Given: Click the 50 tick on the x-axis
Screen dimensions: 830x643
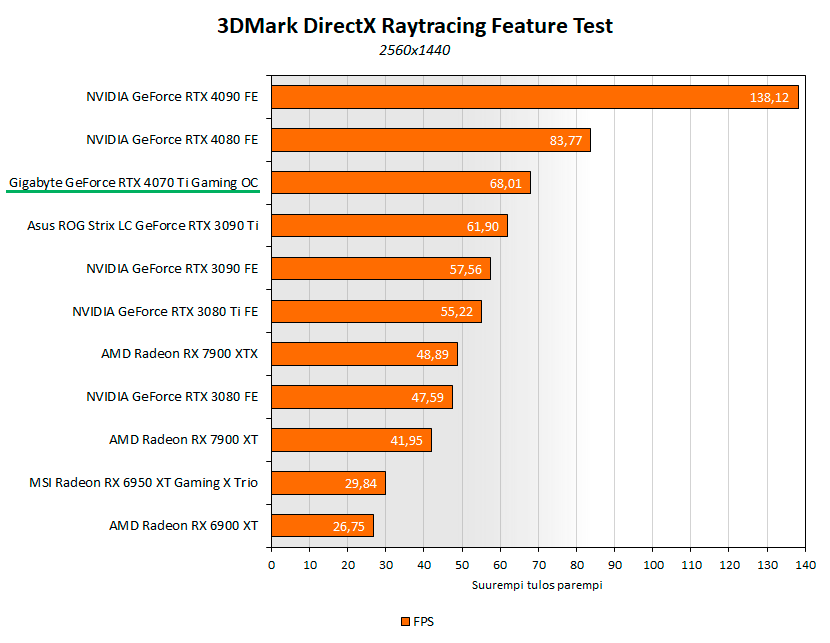Looking at the screenshot, I should (463, 565).
